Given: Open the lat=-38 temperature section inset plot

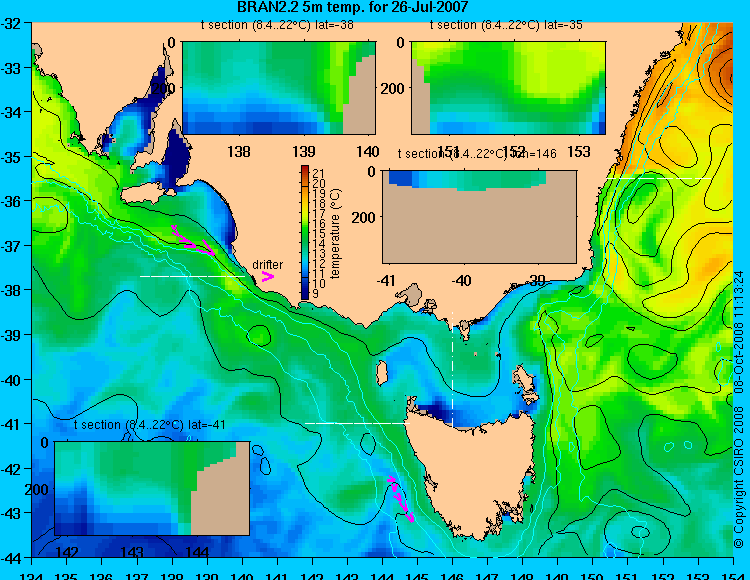Looking at the screenshot, I should click(x=279, y=88).
